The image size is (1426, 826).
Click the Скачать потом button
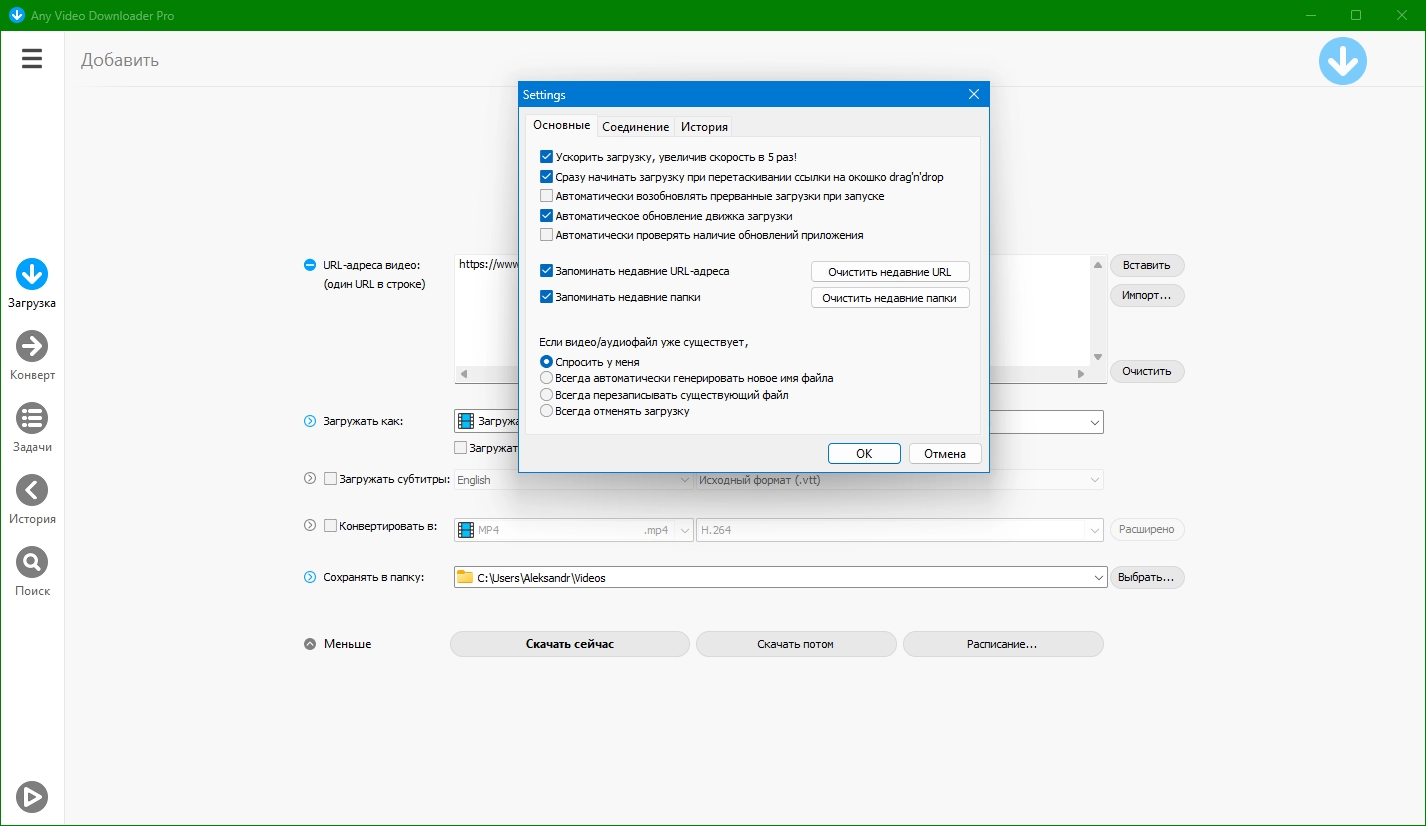pyautogui.click(x=796, y=644)
